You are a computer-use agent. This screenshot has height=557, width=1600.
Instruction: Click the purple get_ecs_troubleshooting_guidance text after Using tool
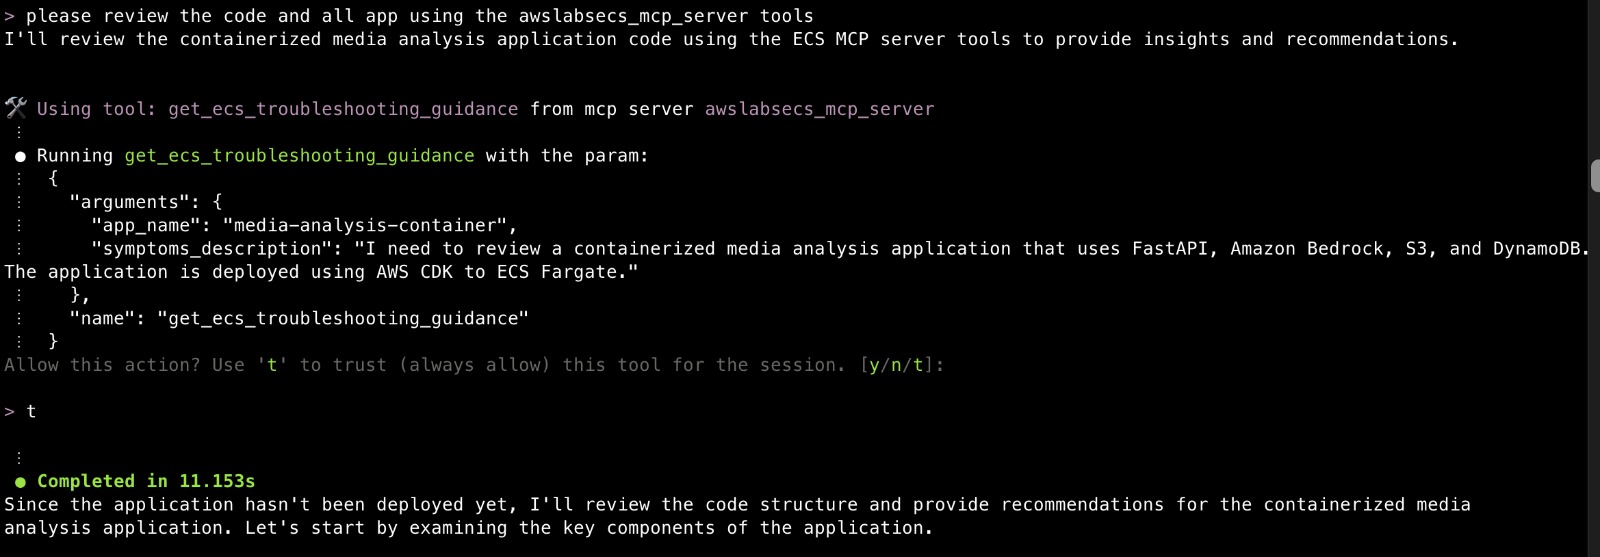[x=343, y=109]
